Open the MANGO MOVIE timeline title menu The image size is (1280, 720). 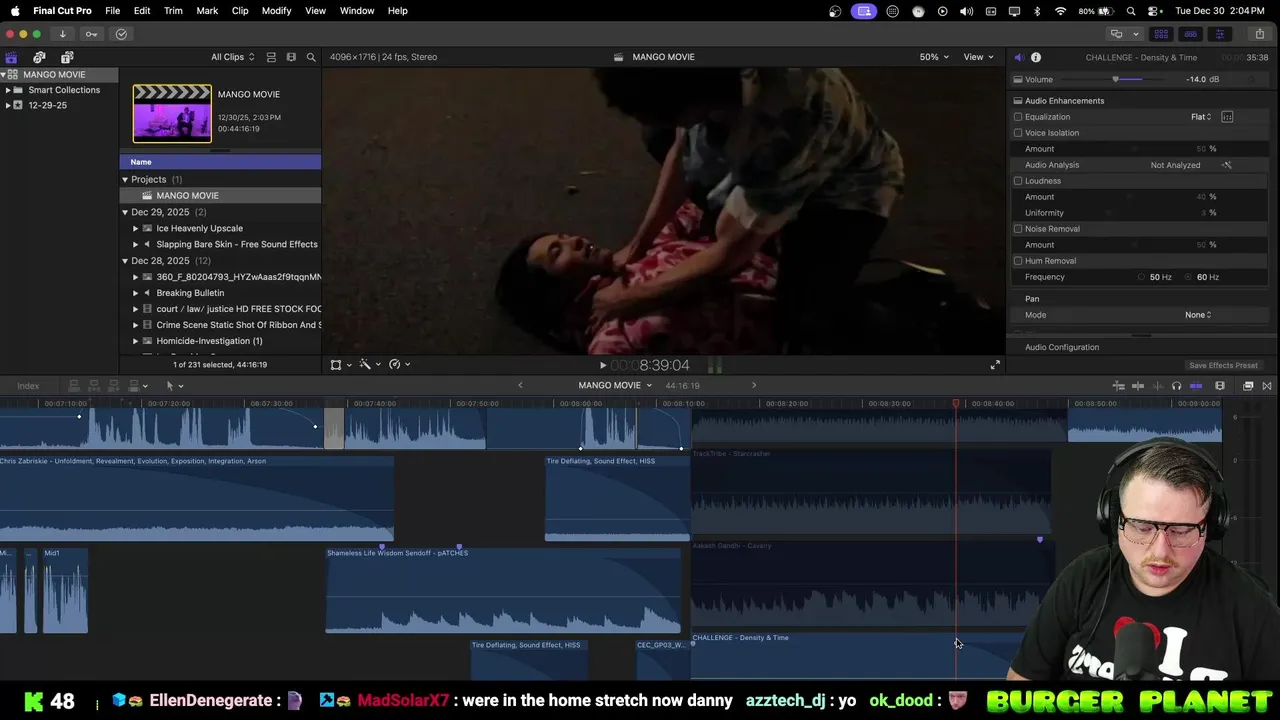click(x=615, y=386)
